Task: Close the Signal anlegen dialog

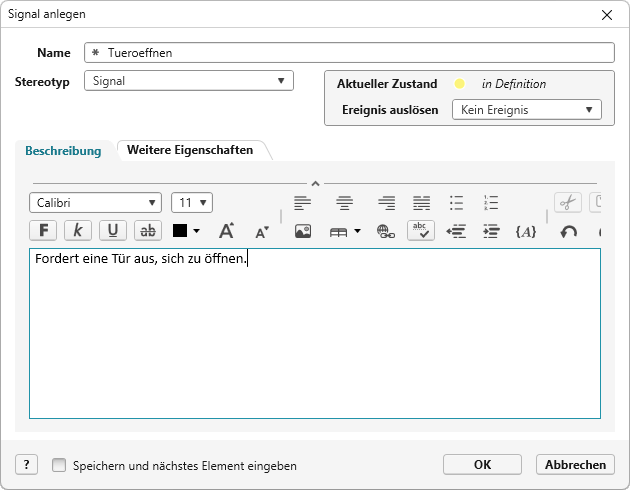Action: [607, 15]
